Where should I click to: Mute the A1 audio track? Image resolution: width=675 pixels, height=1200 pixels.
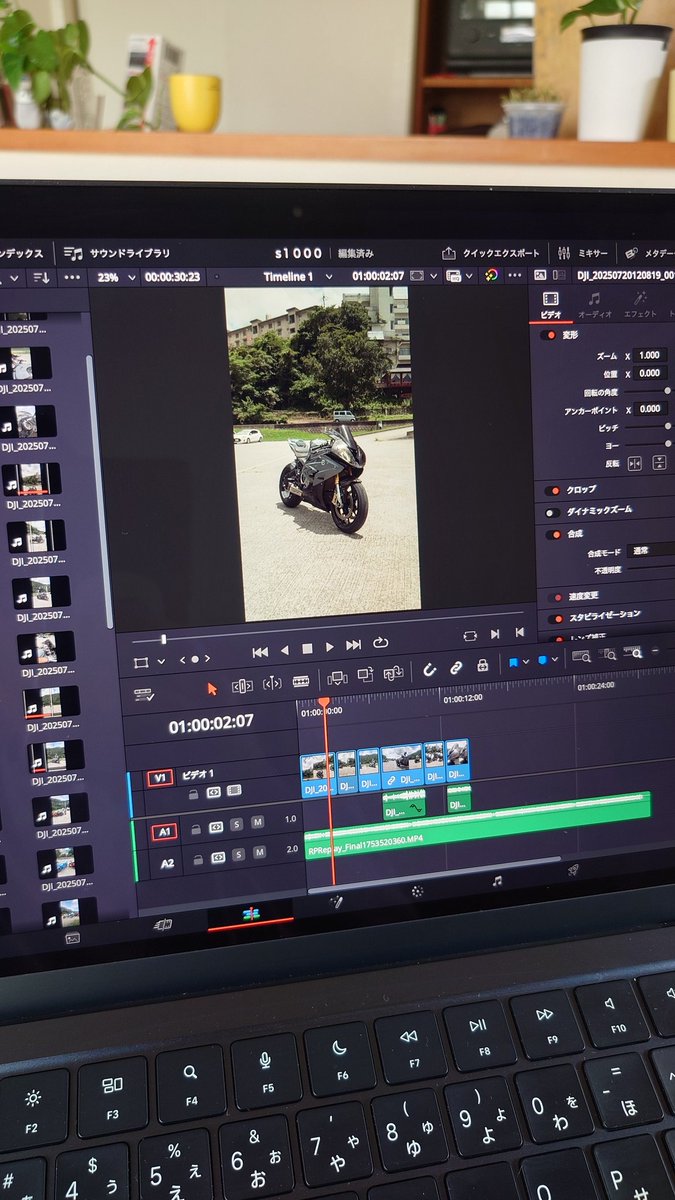tap(257, 822)
